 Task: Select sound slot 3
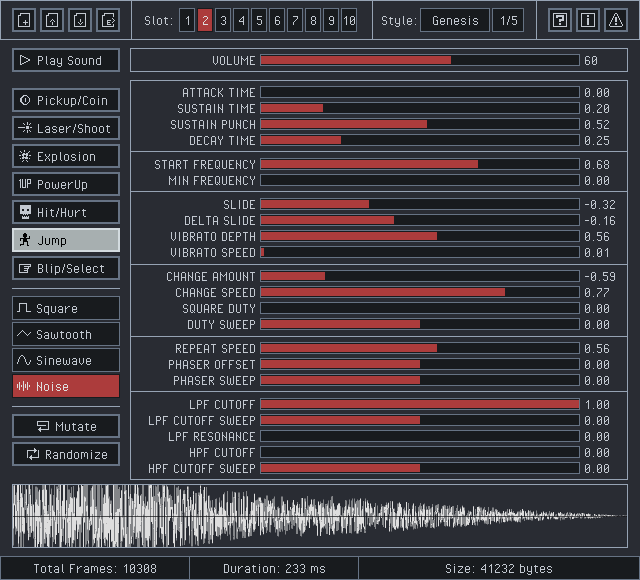pyautogui.click(x=223, y=20)
